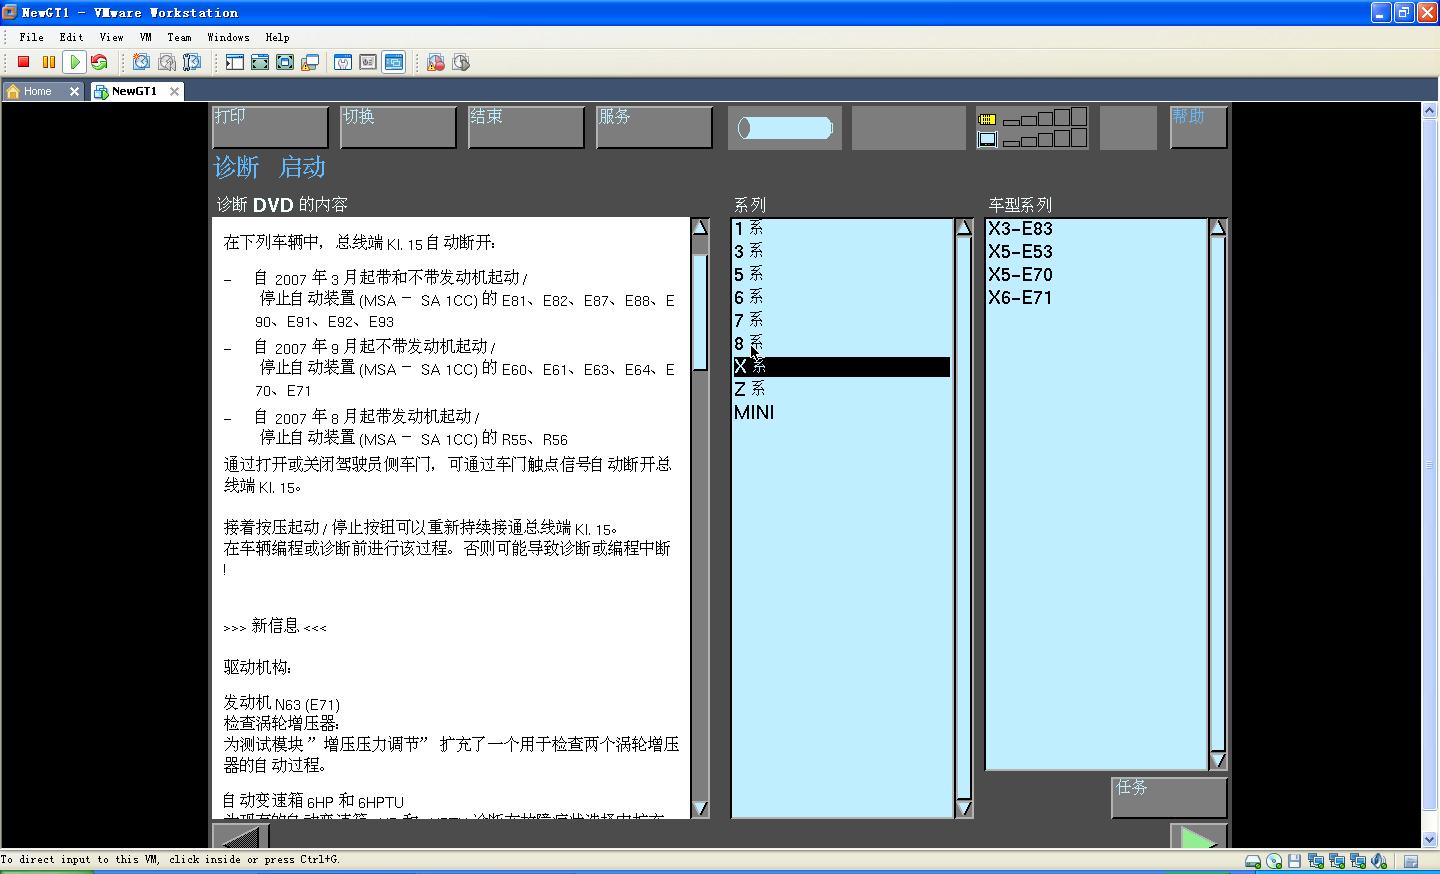The height and width of the screenshot is (874, 1440).
Task: Select 1 系 in the series list
Action: click(841, 228)
